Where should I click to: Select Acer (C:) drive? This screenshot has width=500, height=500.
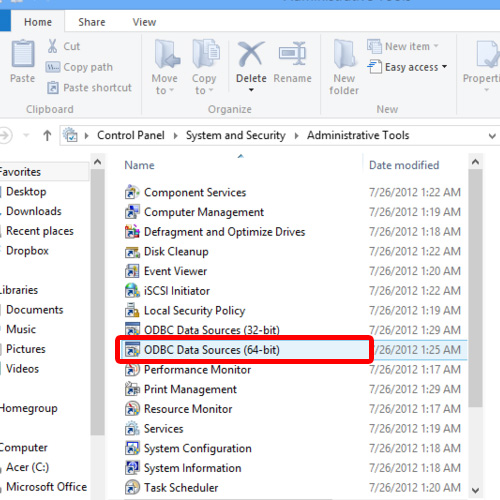click(27, 467)
